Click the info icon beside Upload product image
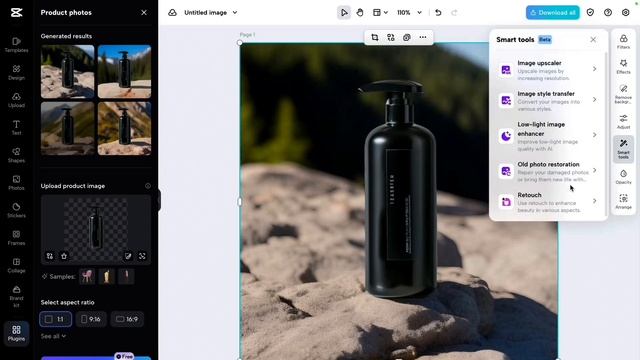Viewport: 640px width, 360px height. [148, 186]
